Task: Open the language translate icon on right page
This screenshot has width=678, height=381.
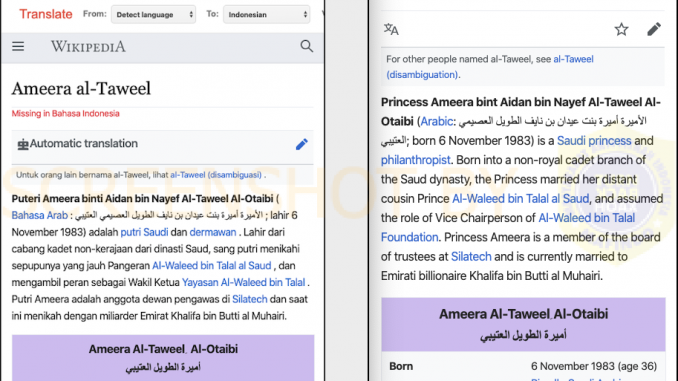Action: tap(391, 29)
